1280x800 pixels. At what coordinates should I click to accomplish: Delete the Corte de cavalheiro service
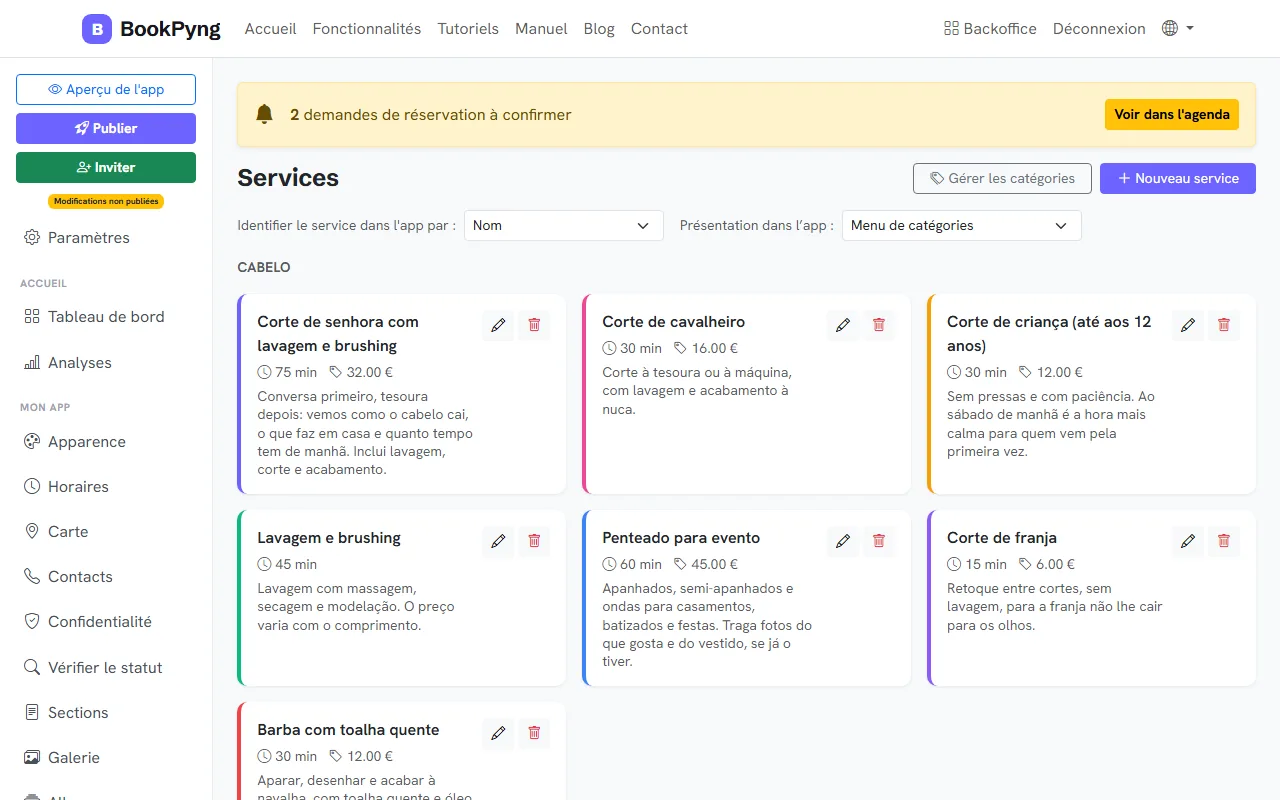[x=879, y=325]
